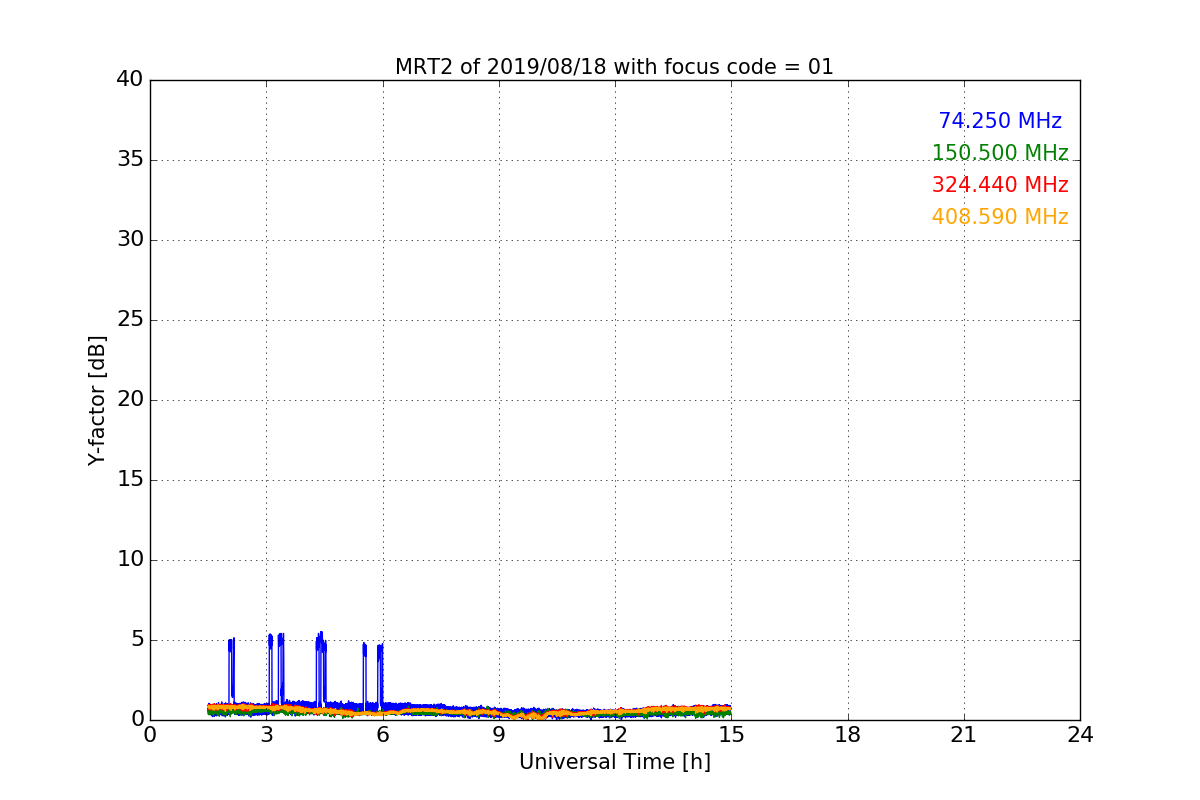Click y-axis tick label 25
The height and width of the screenshot is (800, 1200).
(130, 320)
